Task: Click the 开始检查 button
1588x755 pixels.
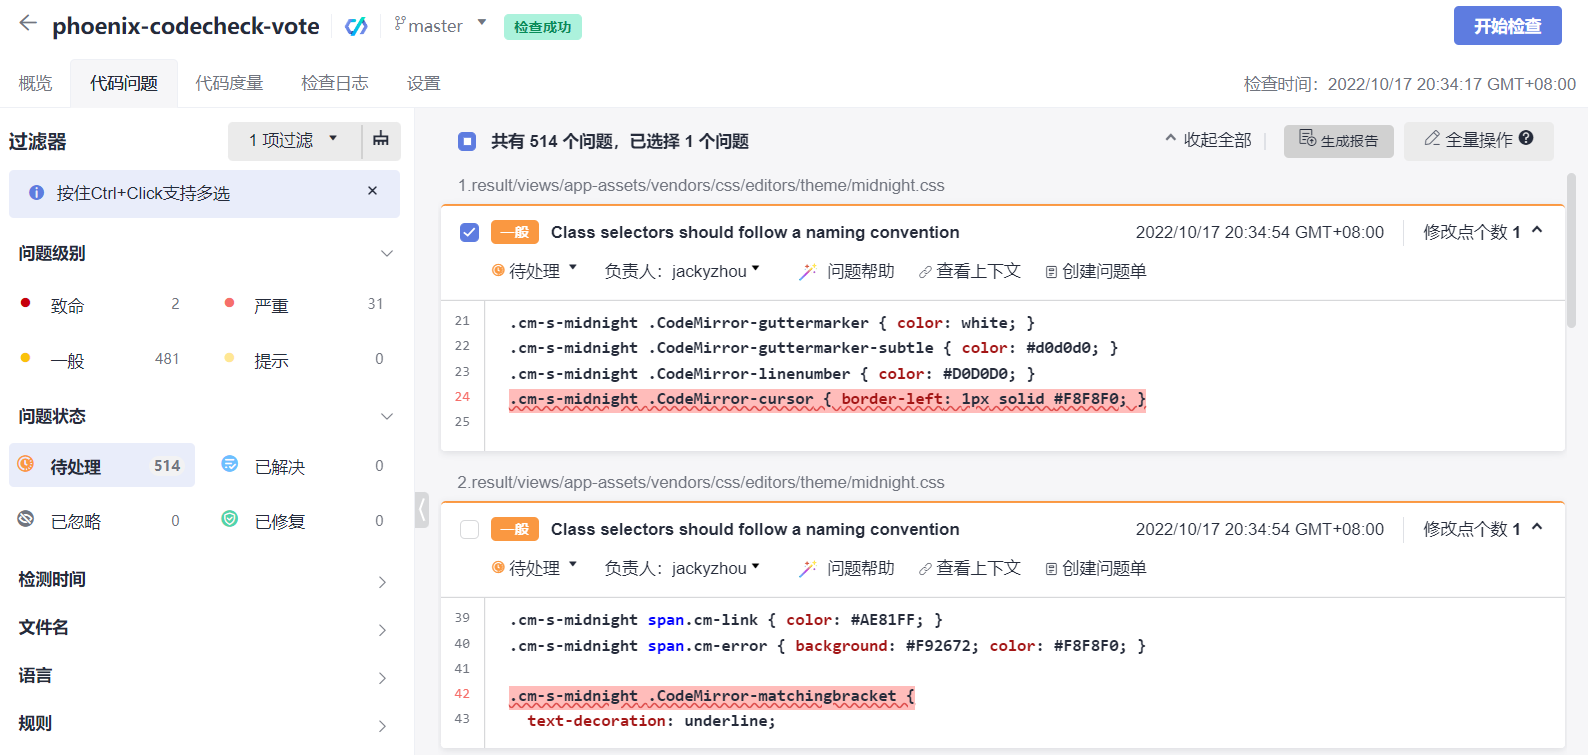Action: point(1507,26)
